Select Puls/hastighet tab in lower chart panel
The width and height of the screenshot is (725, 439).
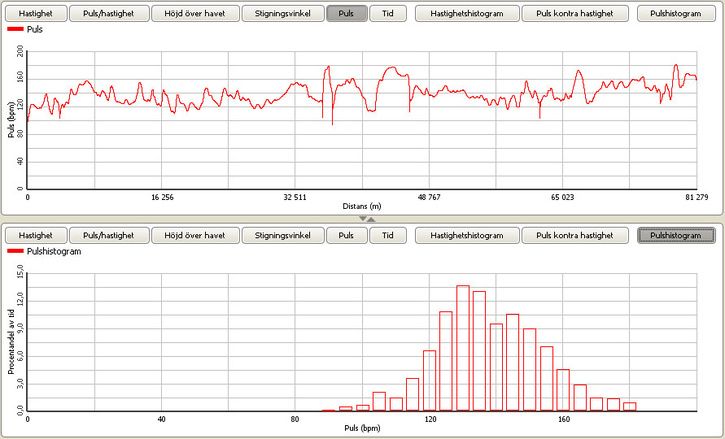tap(109, 235)
